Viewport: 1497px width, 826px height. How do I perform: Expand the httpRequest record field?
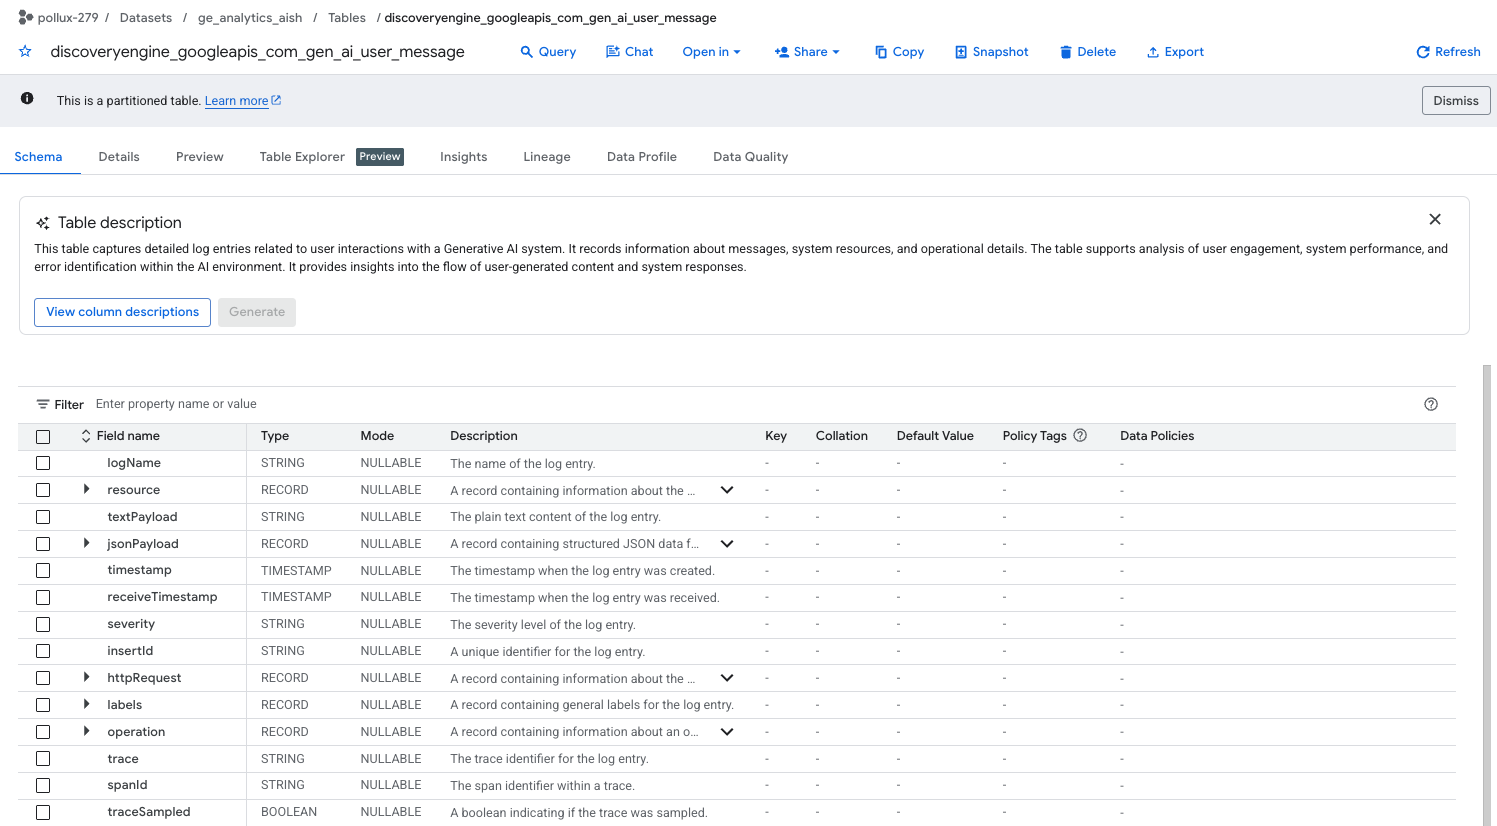tap(86, 677)
